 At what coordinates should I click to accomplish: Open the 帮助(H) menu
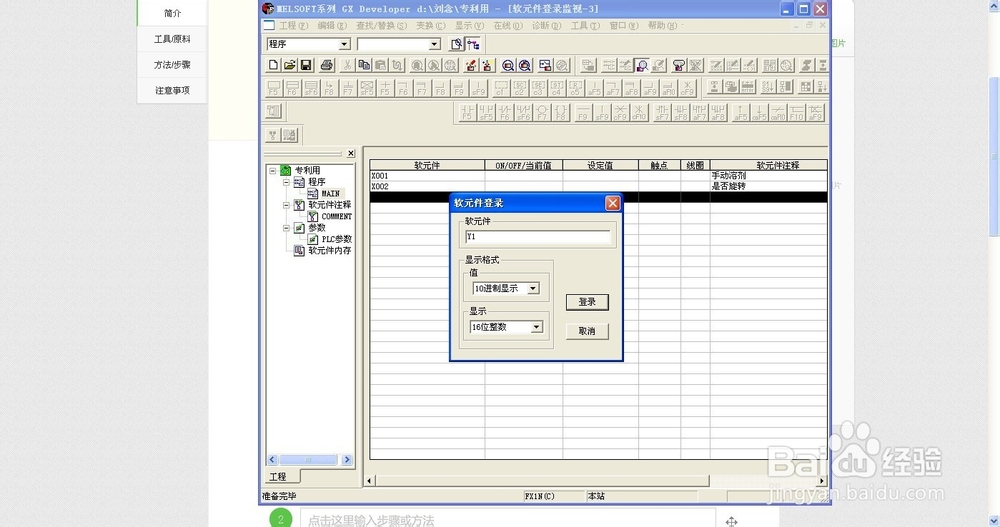pos(662,26)
